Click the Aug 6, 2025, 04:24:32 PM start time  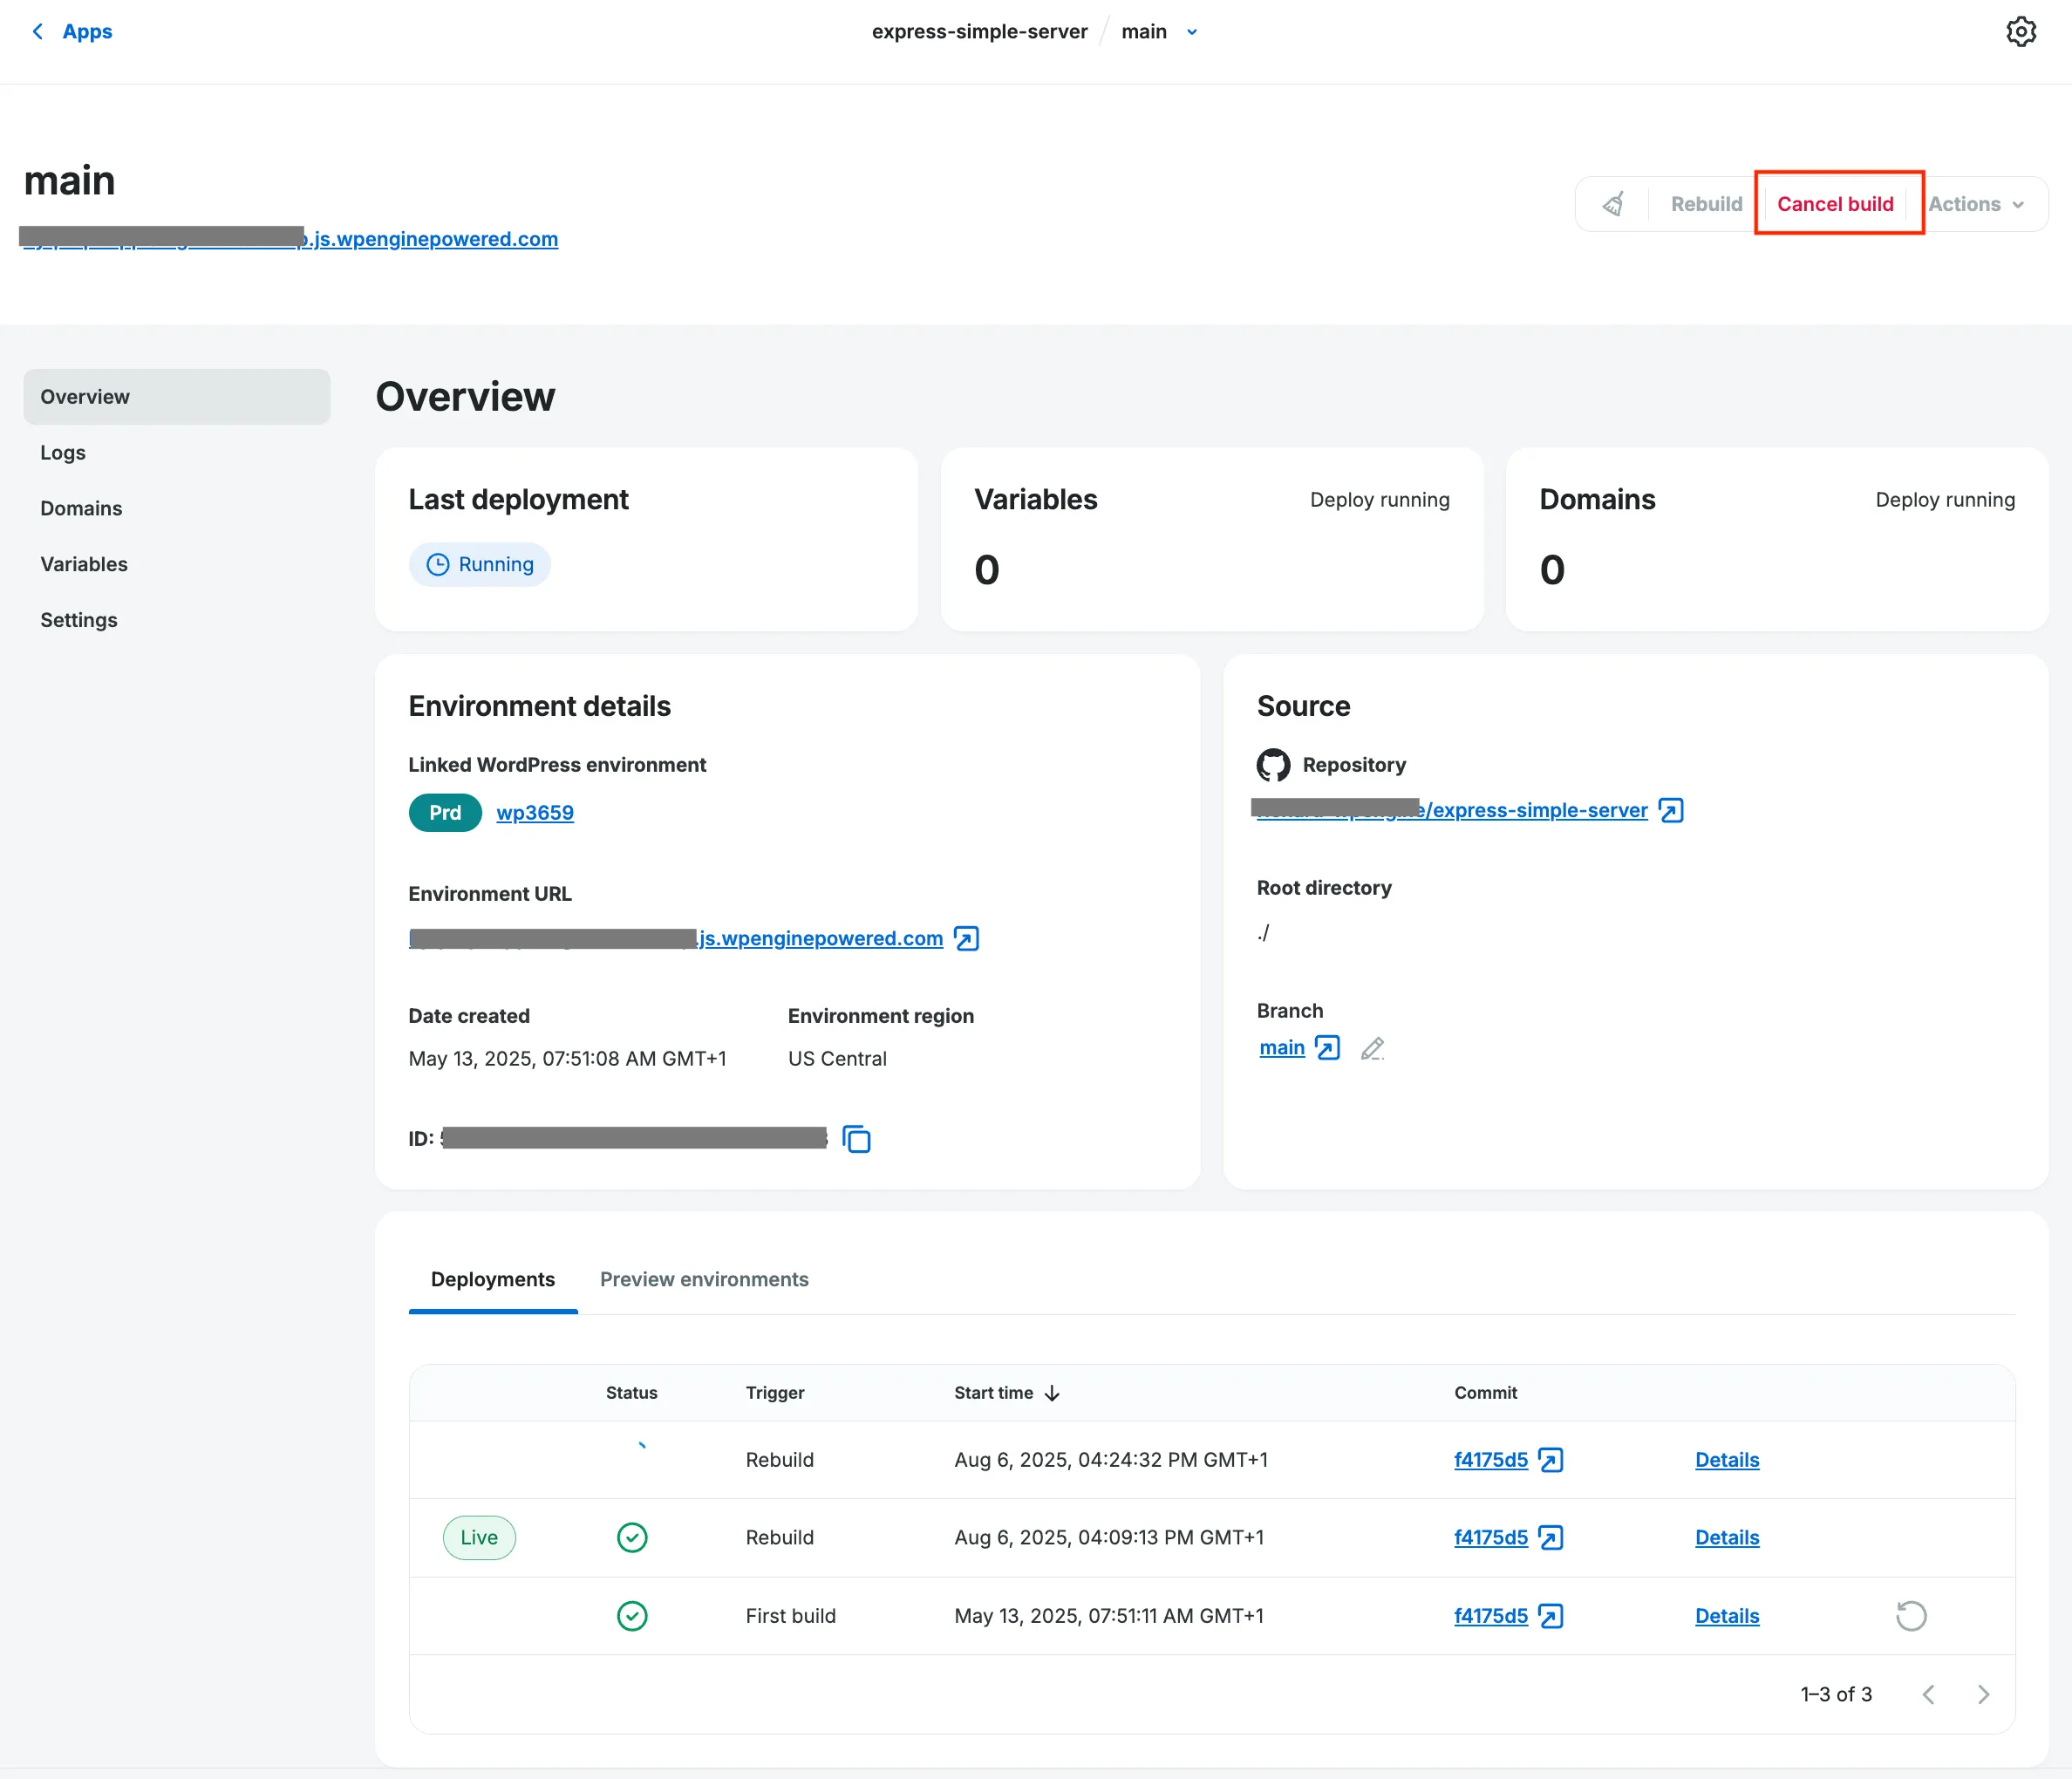(1110, 1460)
